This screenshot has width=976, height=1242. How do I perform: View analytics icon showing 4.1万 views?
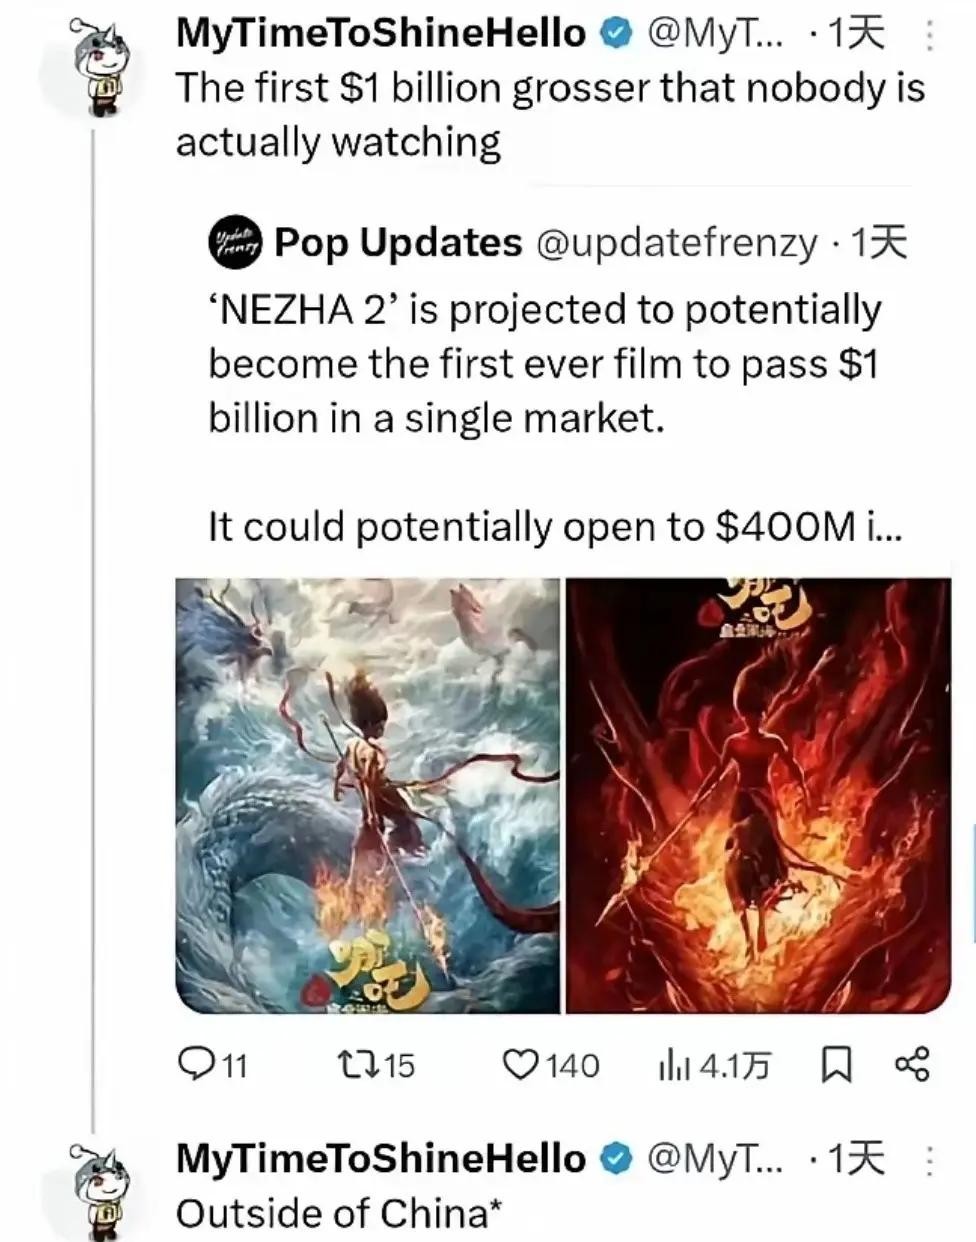point(673,1065)
